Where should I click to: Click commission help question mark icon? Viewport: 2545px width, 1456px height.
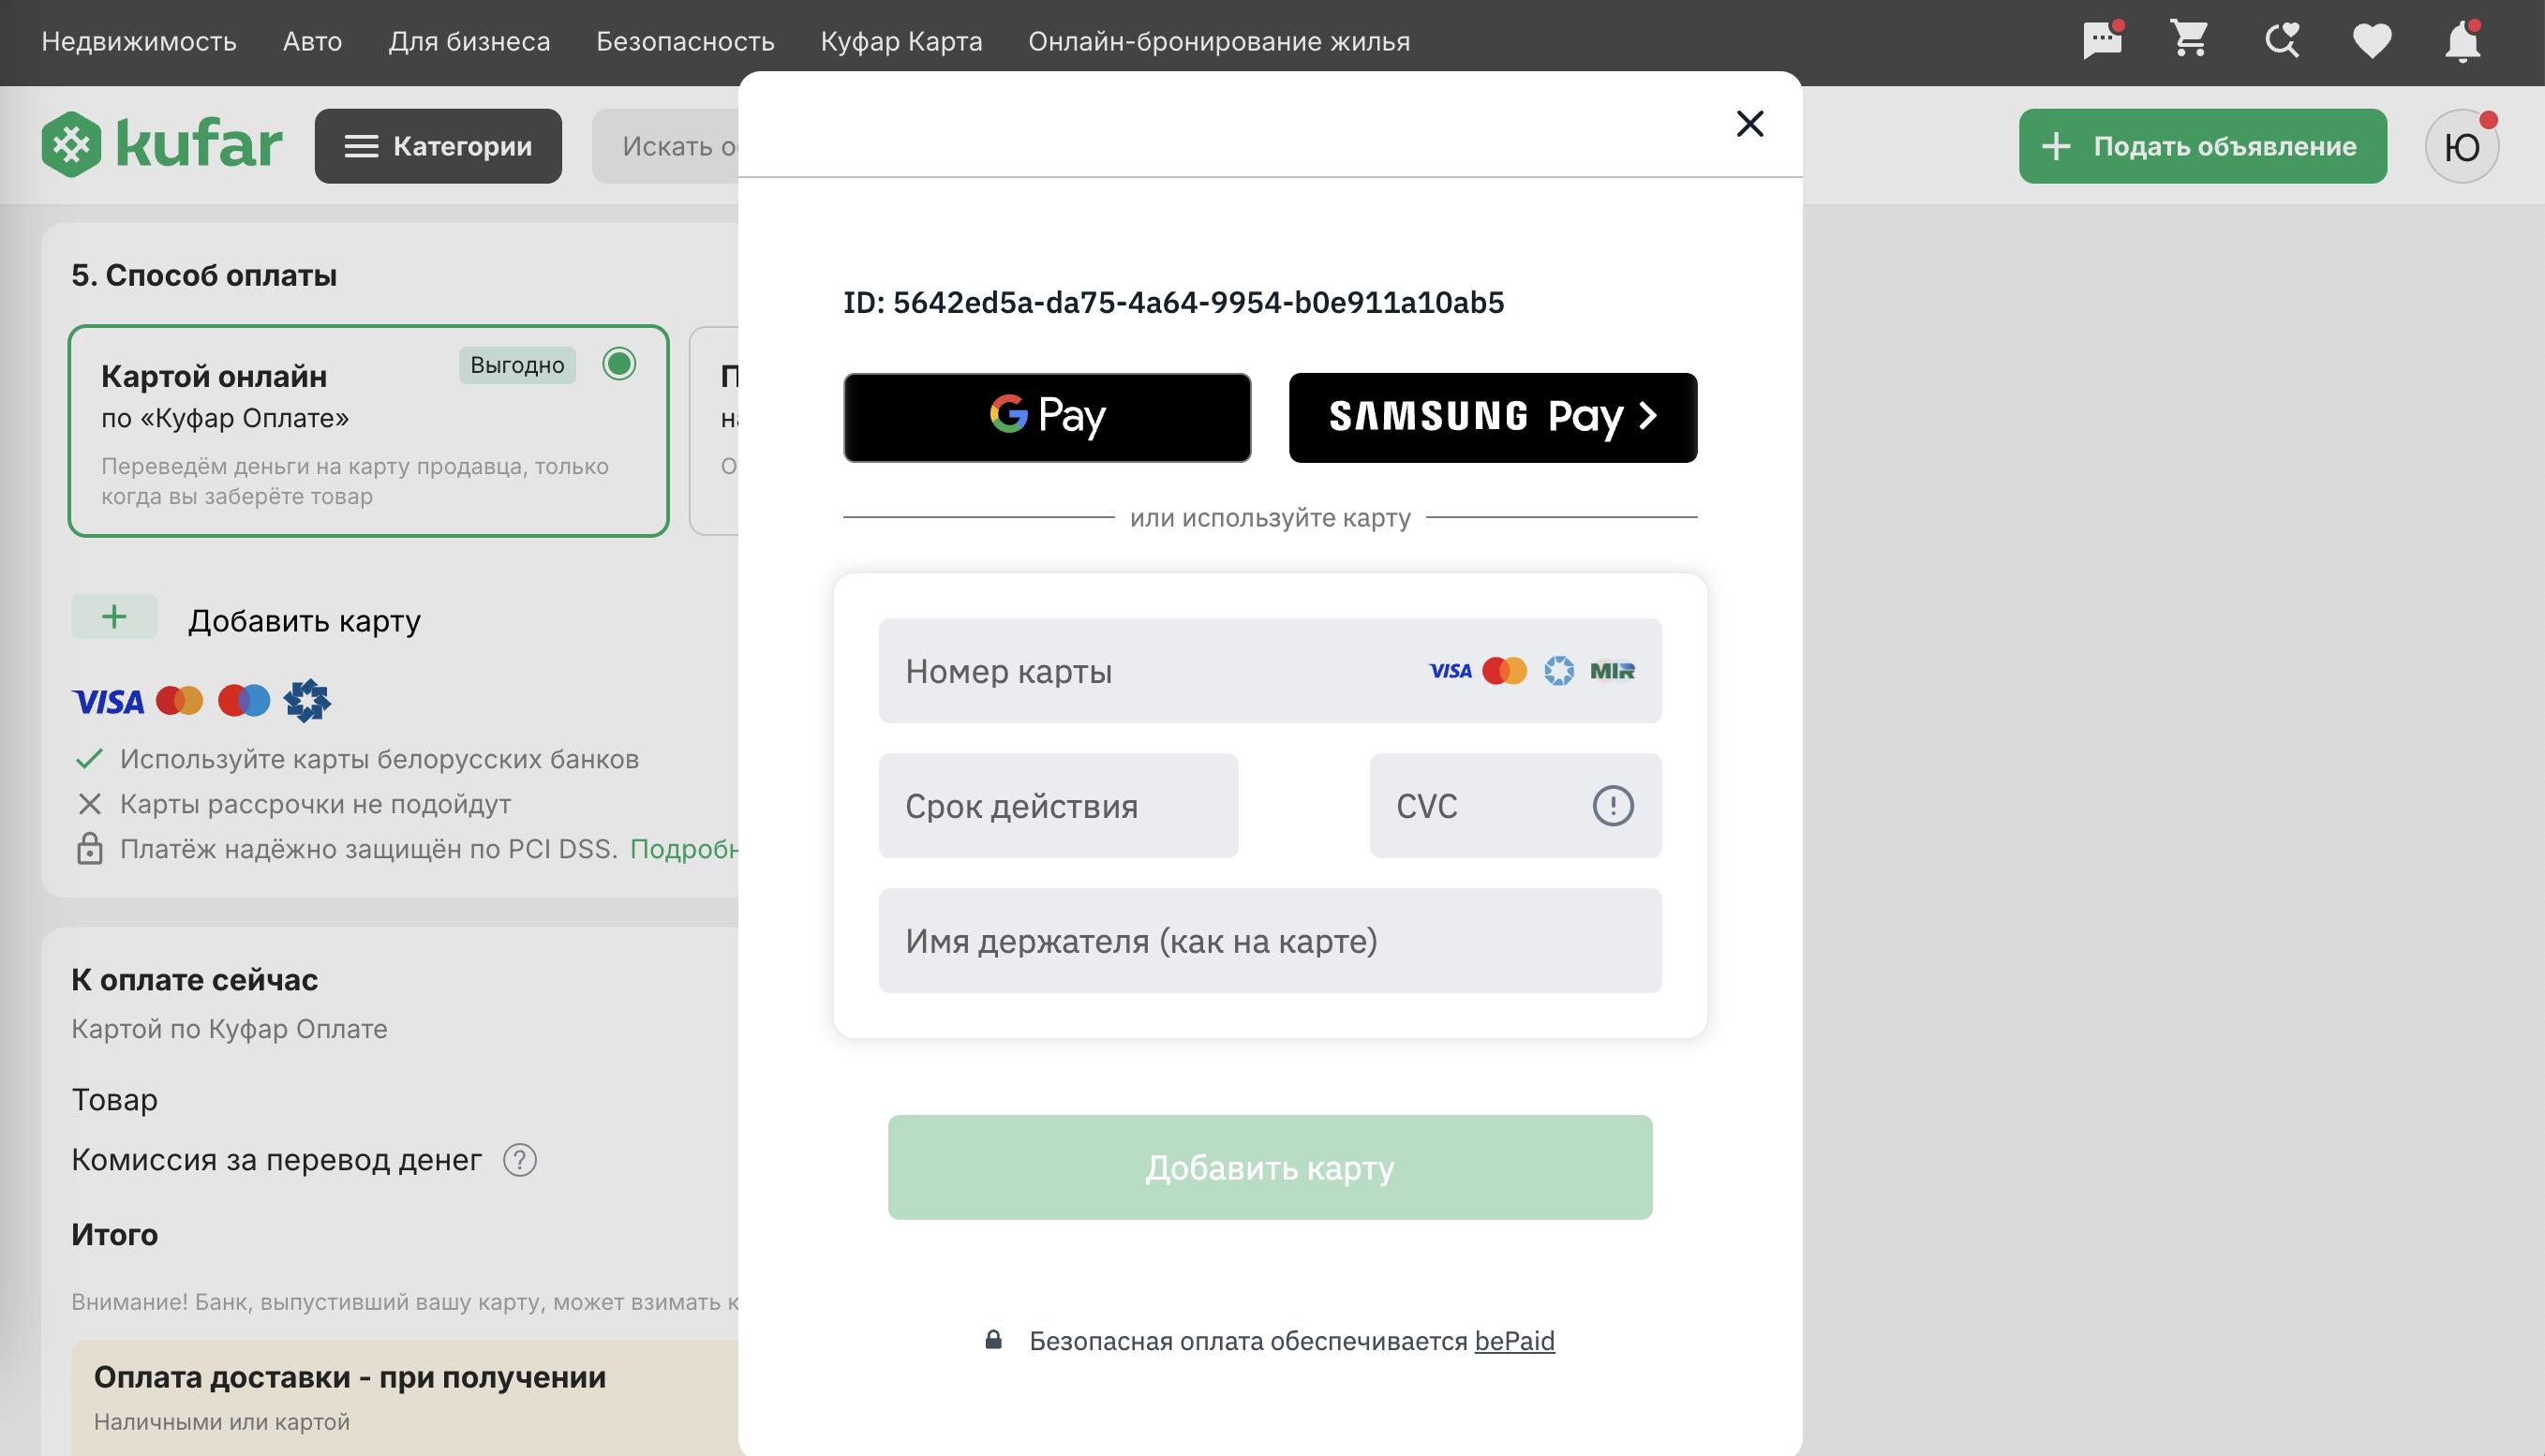[519, 1160]
